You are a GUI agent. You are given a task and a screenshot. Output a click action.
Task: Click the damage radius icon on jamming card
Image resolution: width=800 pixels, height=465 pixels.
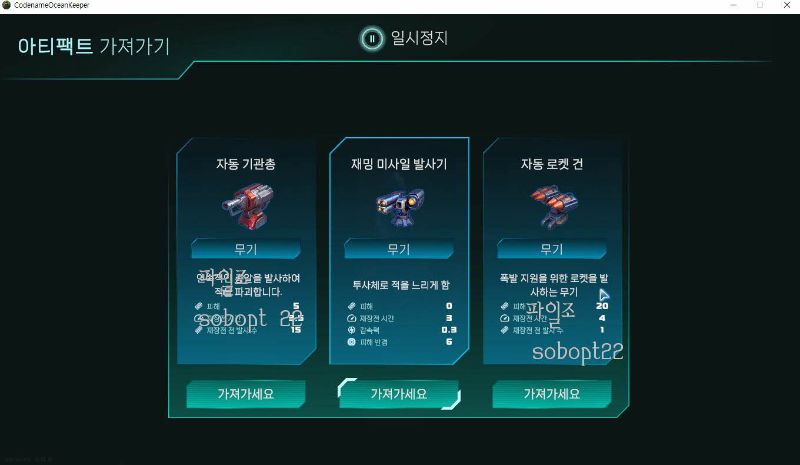352,342
